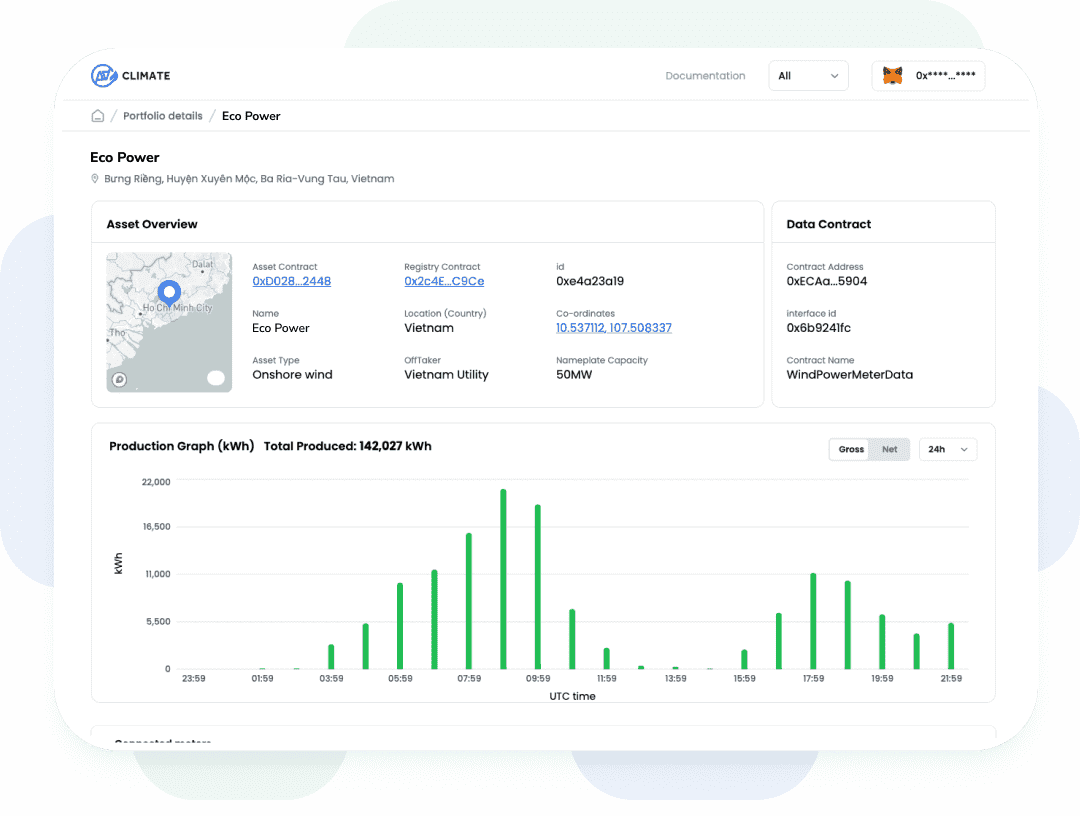Click the Mapbox logo on the map
This screenshot has width=1080, height=816.
(119, 379)
